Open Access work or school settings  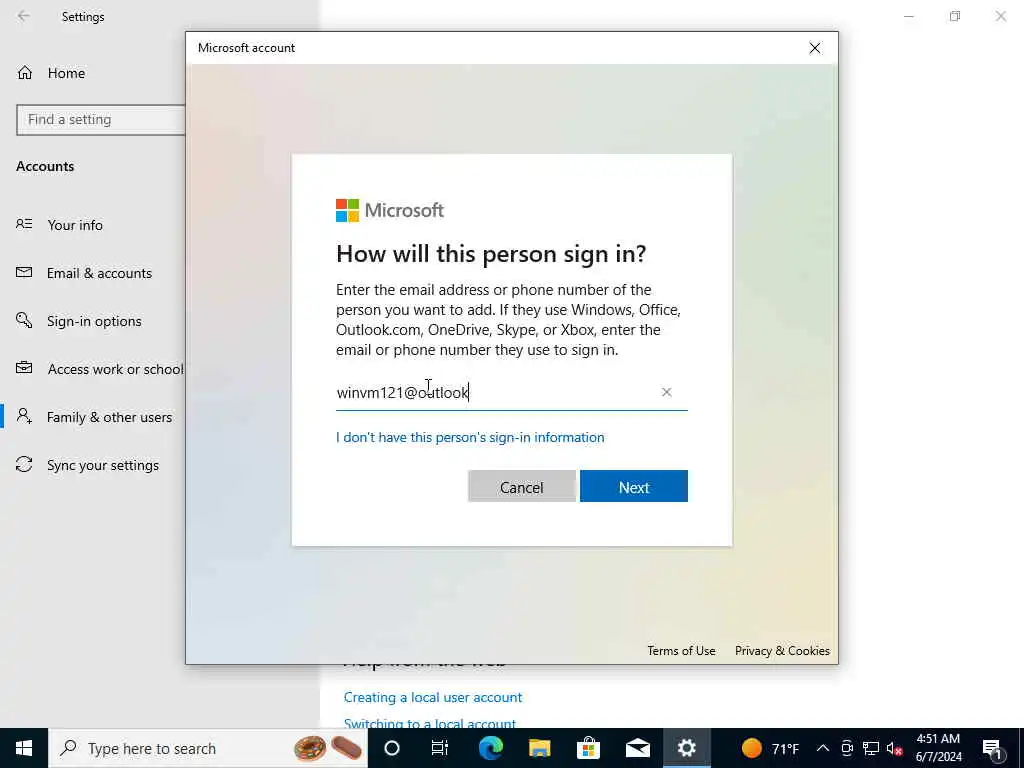[x=116, y=369]
